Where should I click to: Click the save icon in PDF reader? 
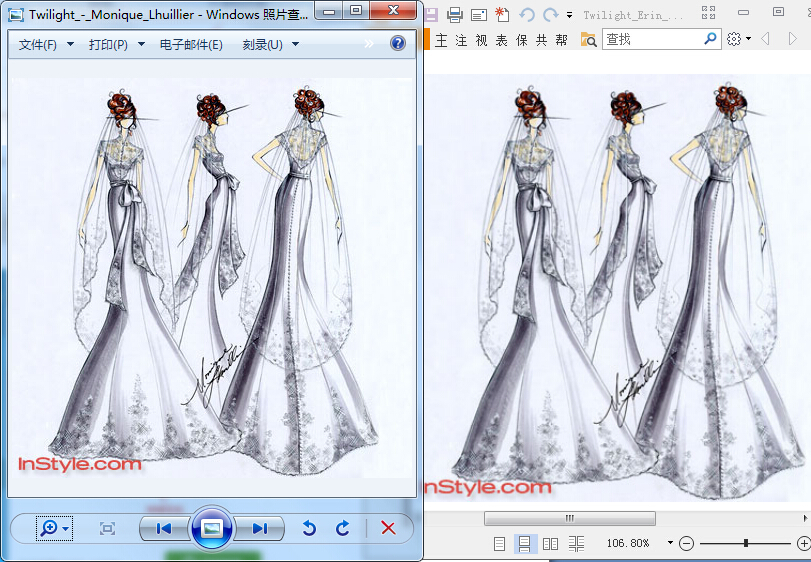click(x=431, y=15)
